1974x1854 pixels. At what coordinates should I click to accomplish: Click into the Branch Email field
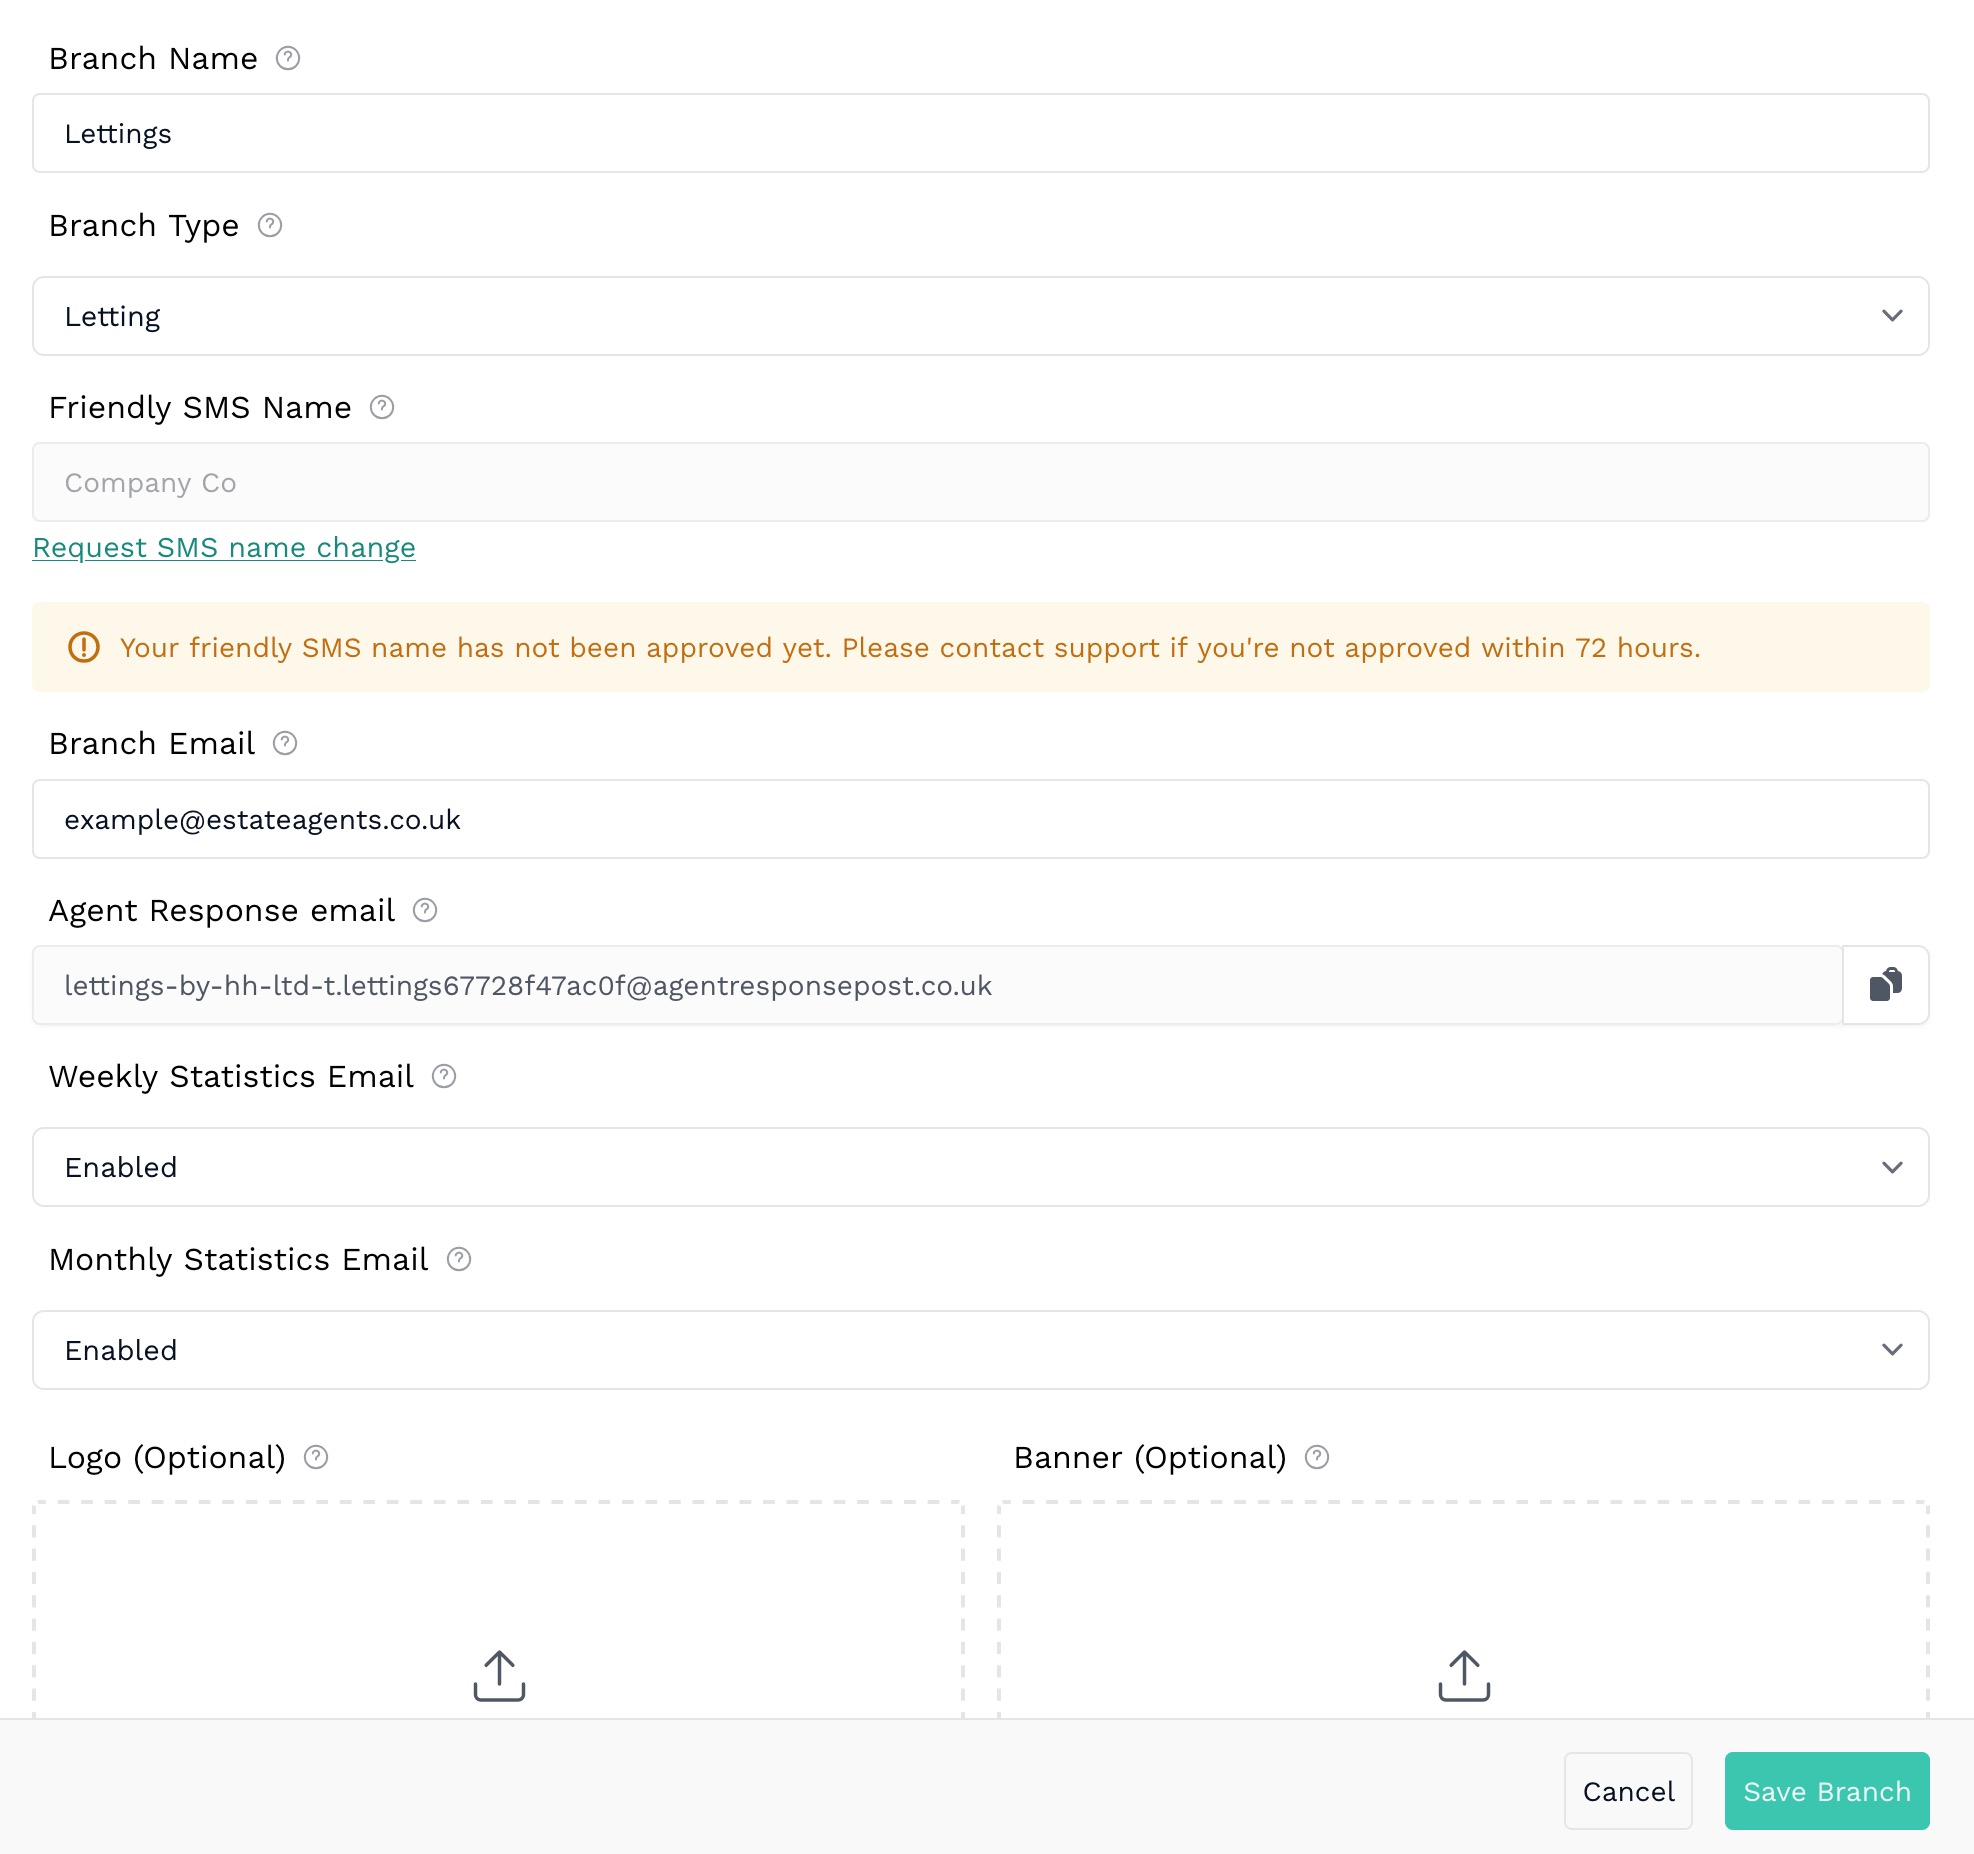[980, 819]
